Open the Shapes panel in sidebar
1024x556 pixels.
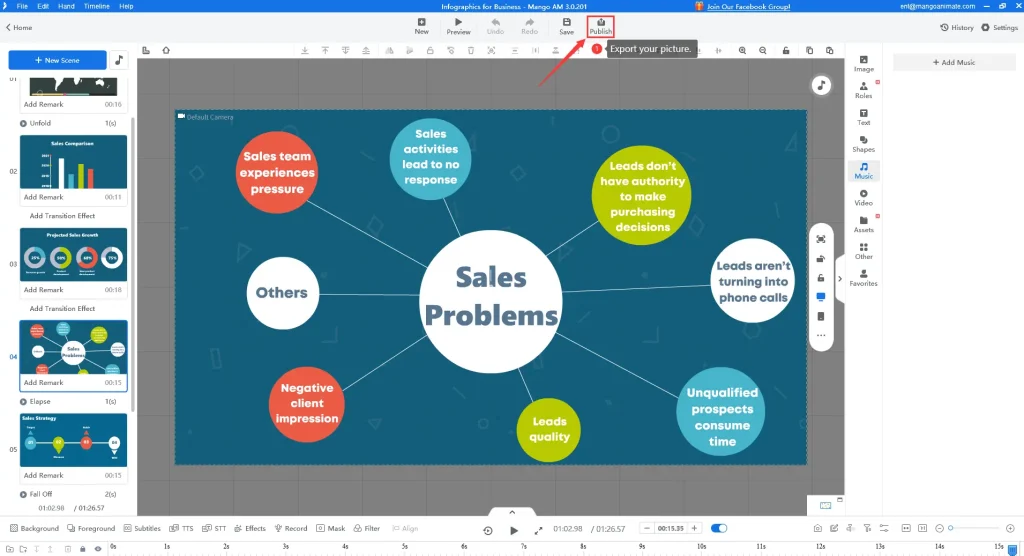863,143
